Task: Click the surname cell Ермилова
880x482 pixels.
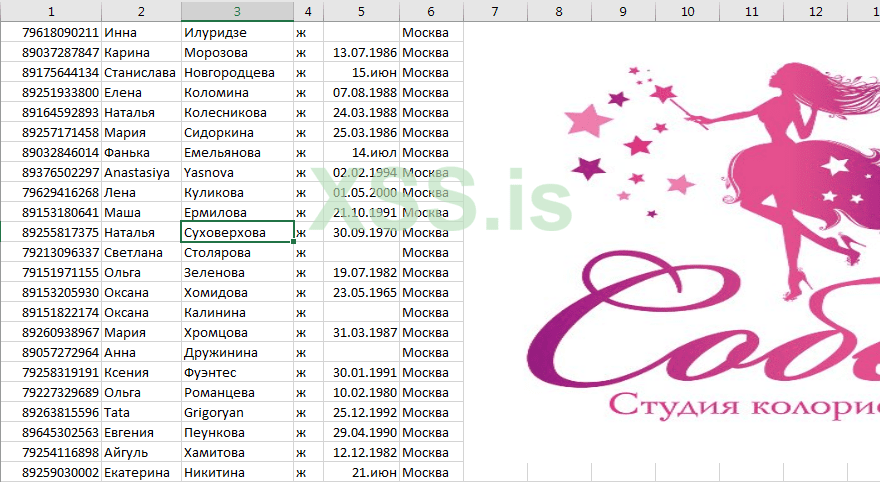Action: [x=237, y=213]
